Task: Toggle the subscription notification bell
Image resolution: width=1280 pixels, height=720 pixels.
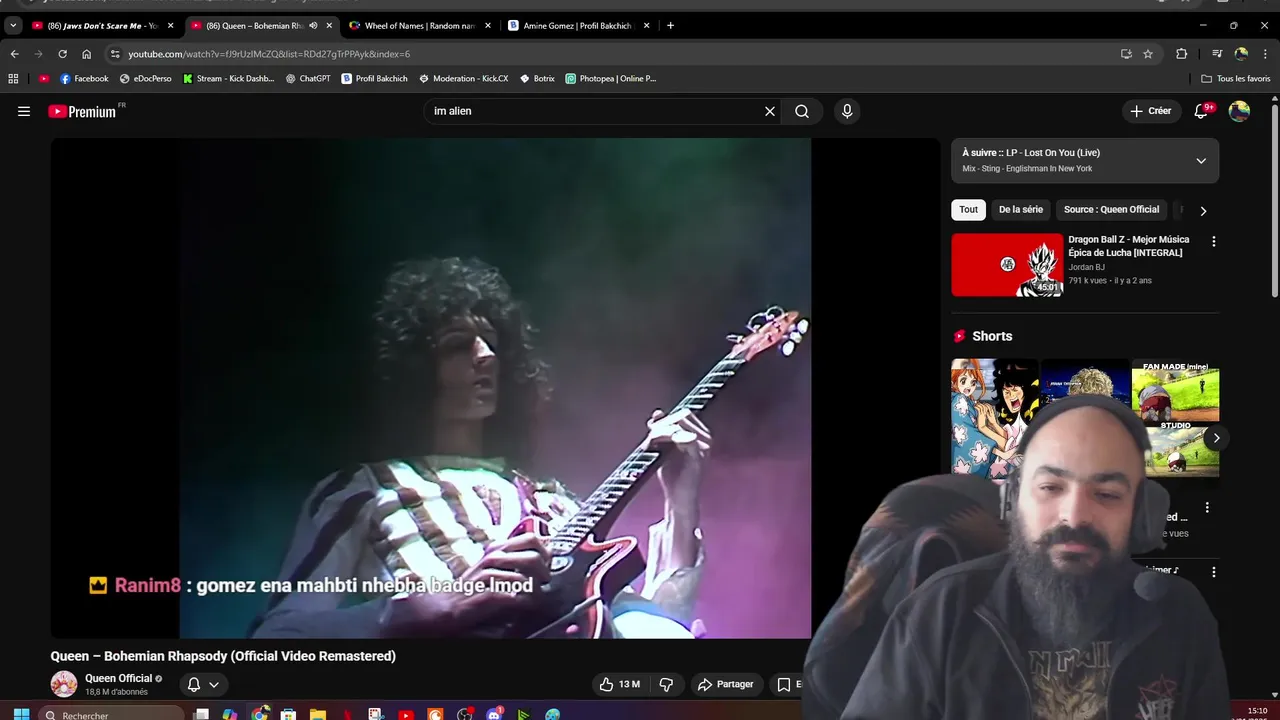Action: tap(203, 684)
